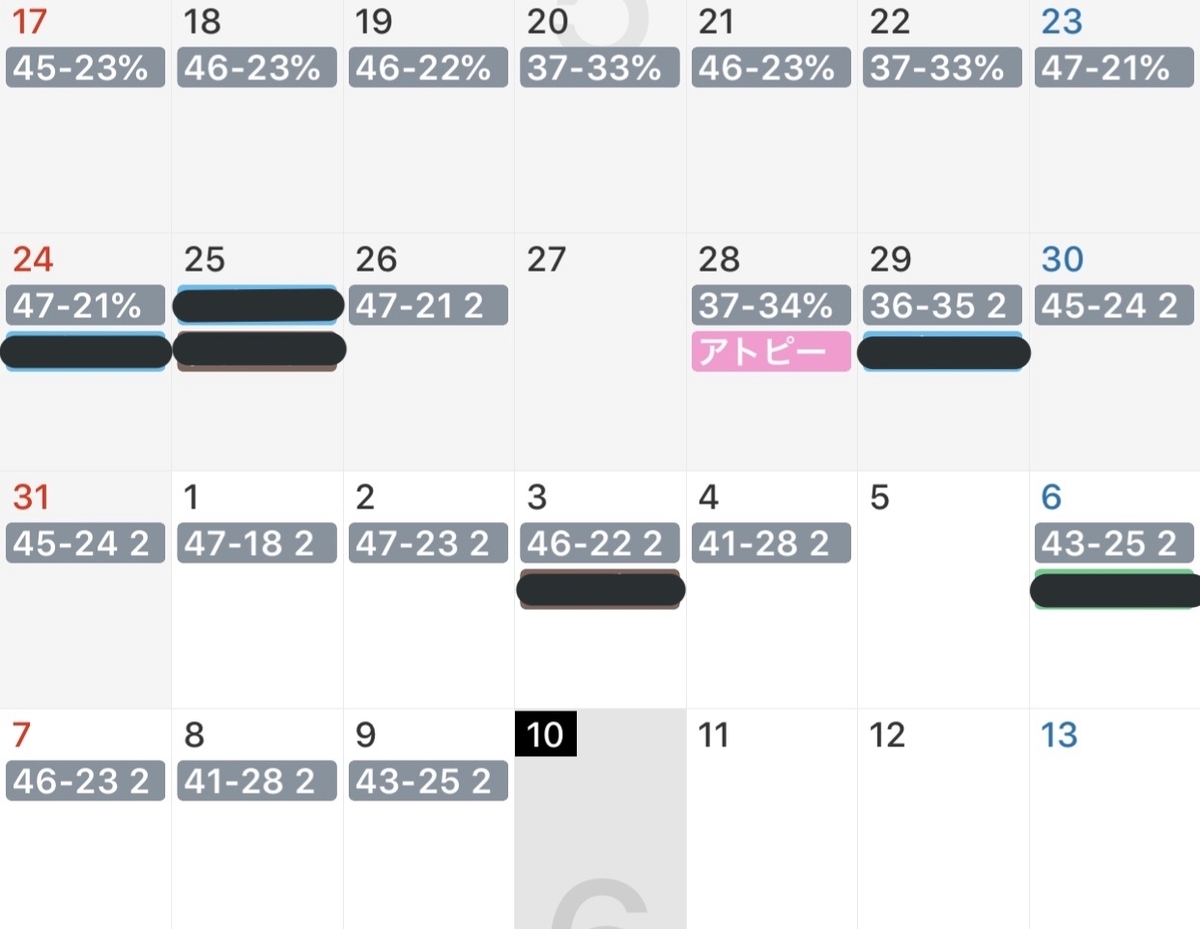
Task: Tap the 46-22% event on the 19th
Action: tap(428, 68)
